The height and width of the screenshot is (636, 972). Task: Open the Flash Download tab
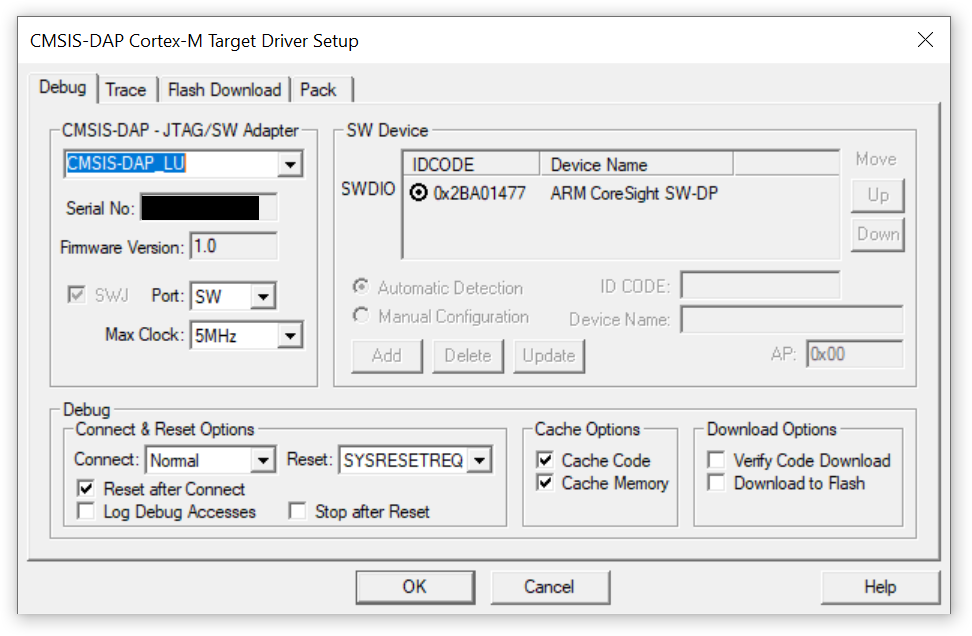pyautogui.click(x=224, y=90)
